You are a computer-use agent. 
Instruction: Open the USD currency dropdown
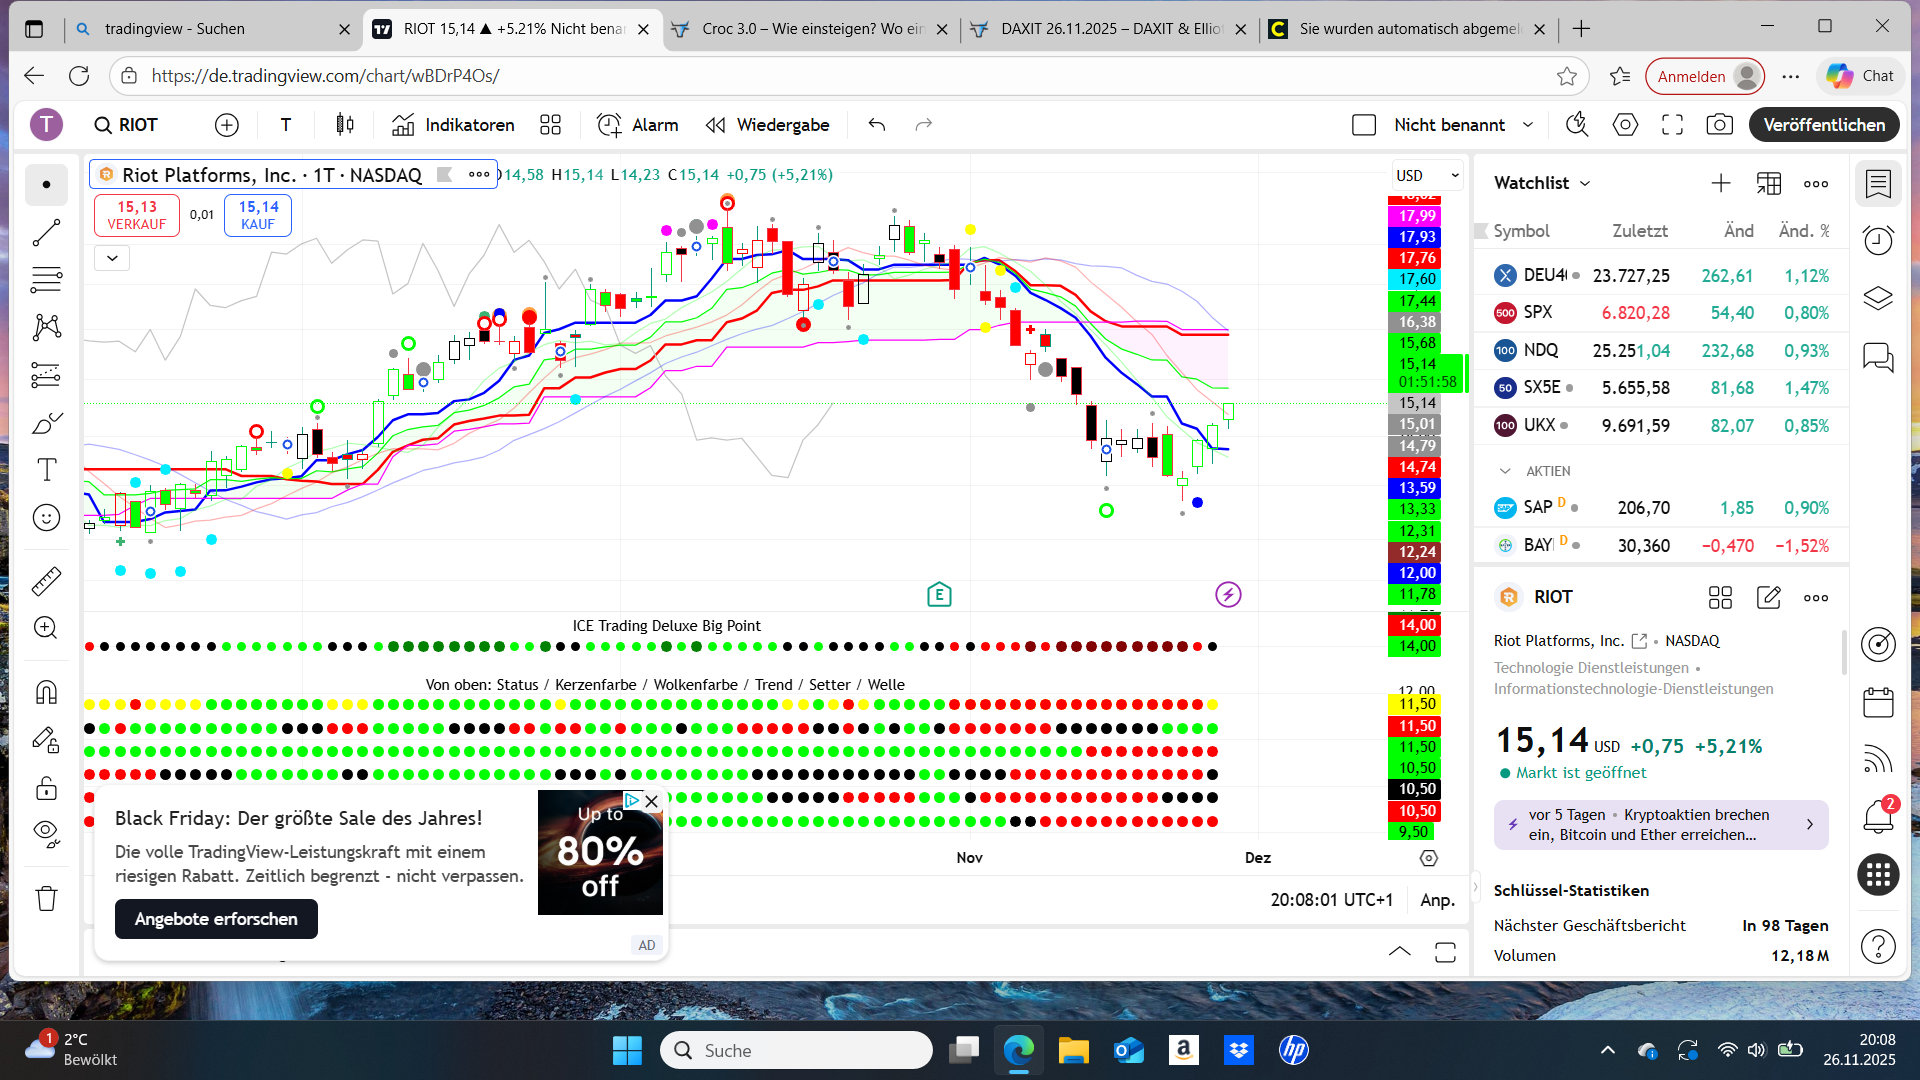tap(1426, 175)
